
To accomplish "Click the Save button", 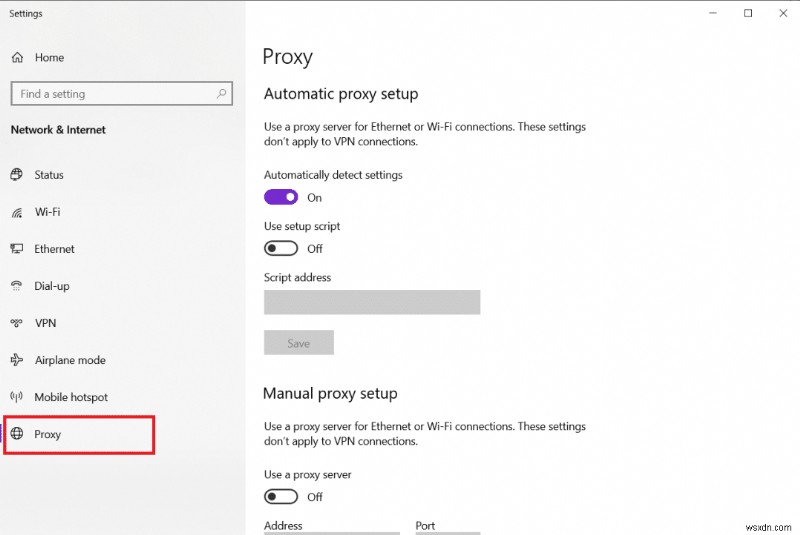I will [298, 343].
